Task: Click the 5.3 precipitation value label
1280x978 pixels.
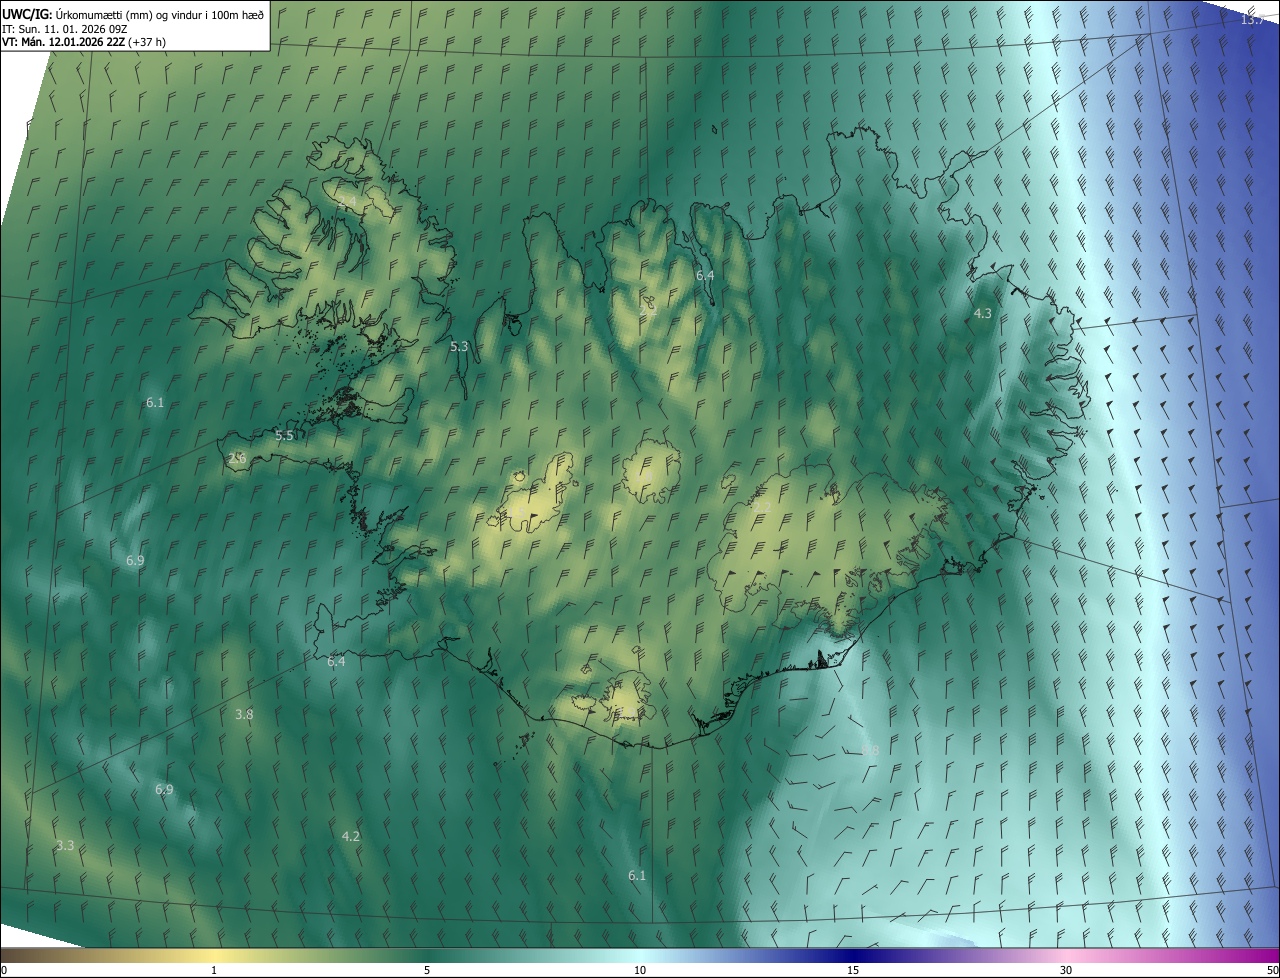Action: coord(459,346)
